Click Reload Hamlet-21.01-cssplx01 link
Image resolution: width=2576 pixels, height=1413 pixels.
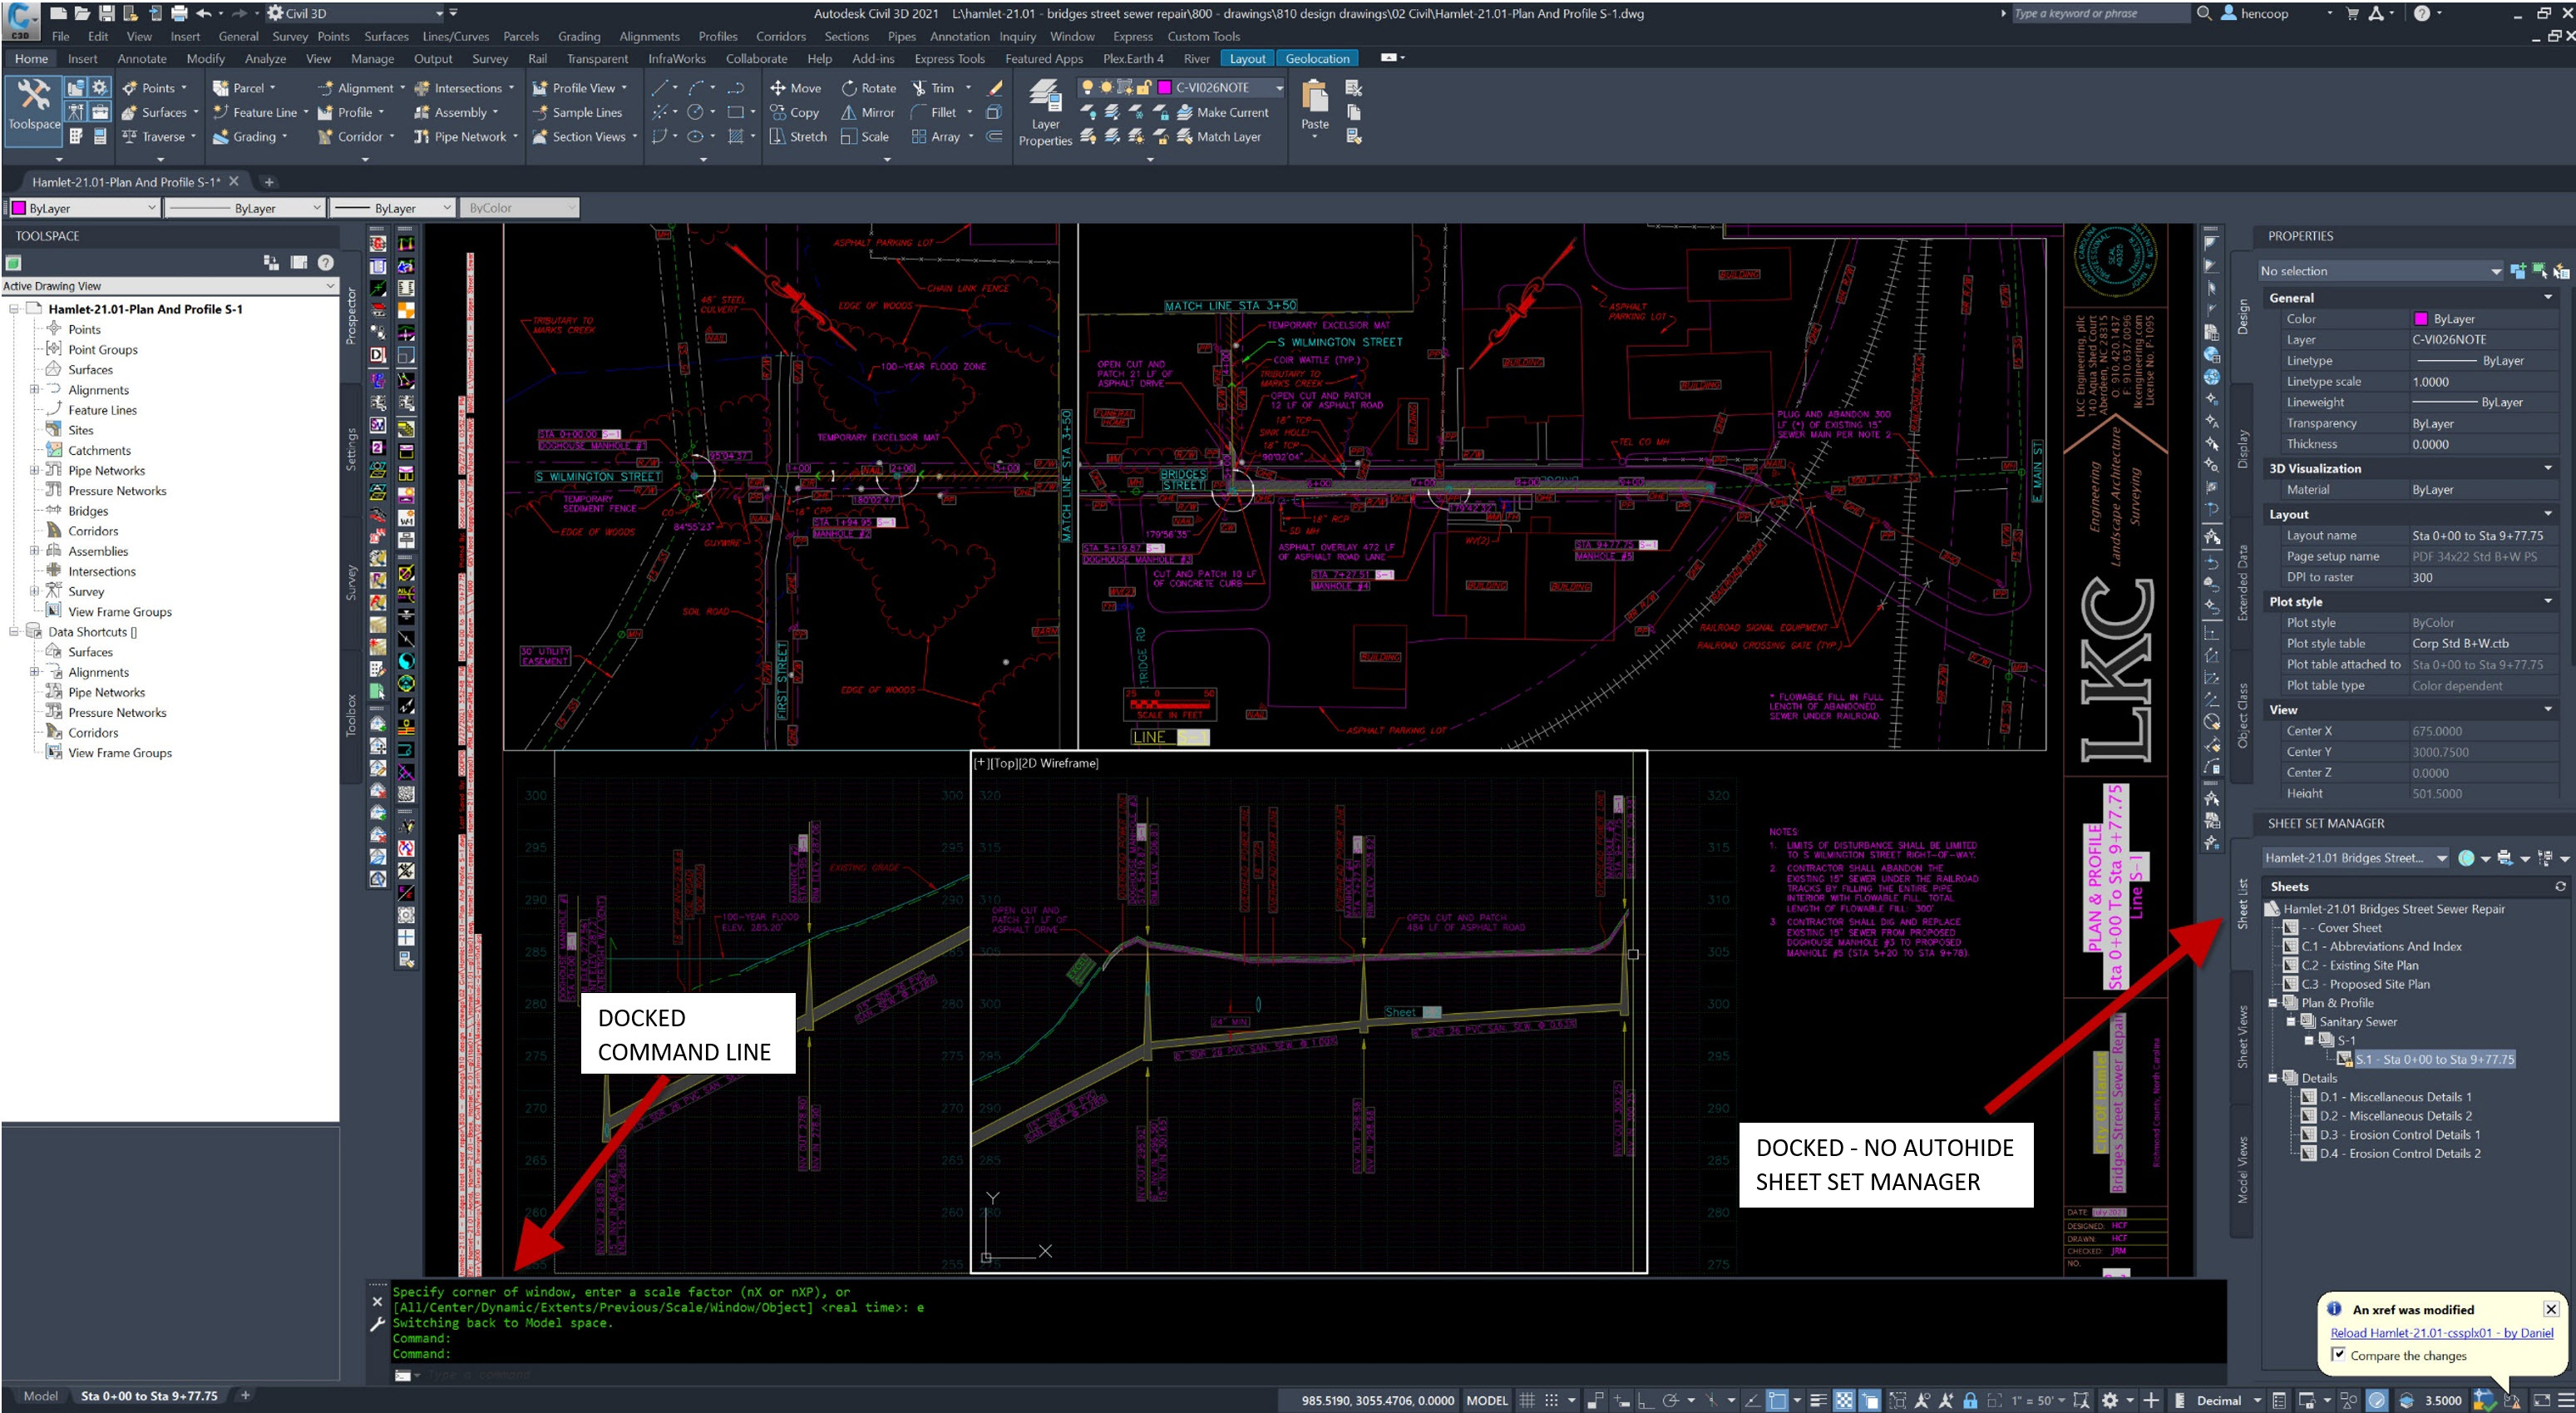coord(2441,1332)
